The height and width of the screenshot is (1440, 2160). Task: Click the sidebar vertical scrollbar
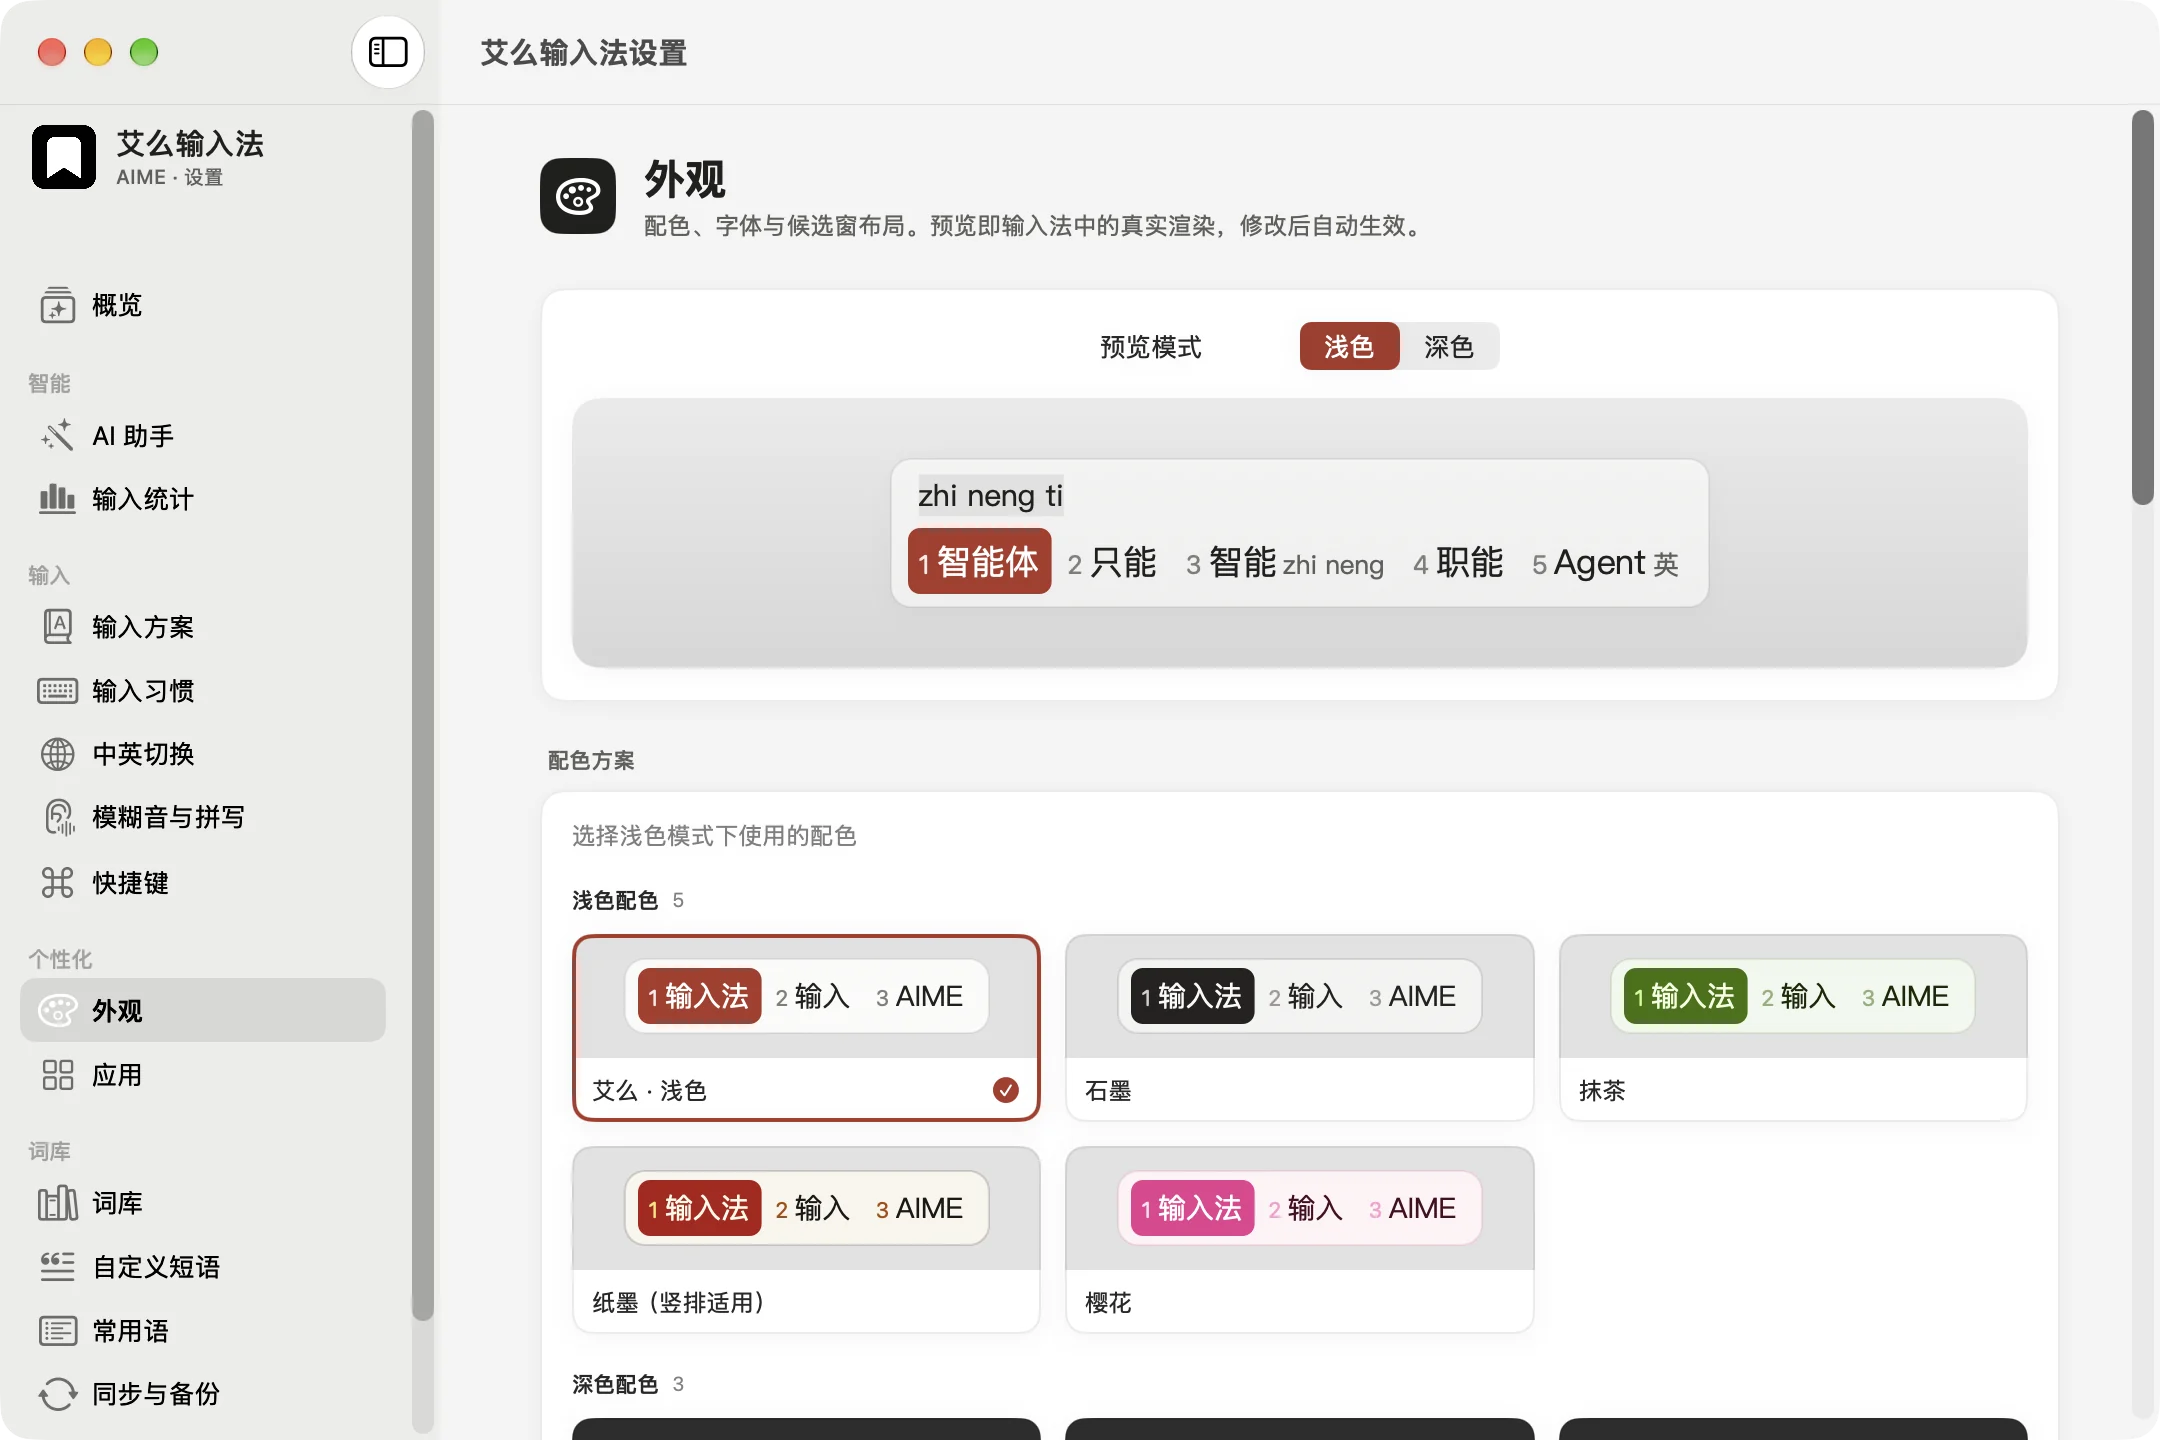coord(423,715)
